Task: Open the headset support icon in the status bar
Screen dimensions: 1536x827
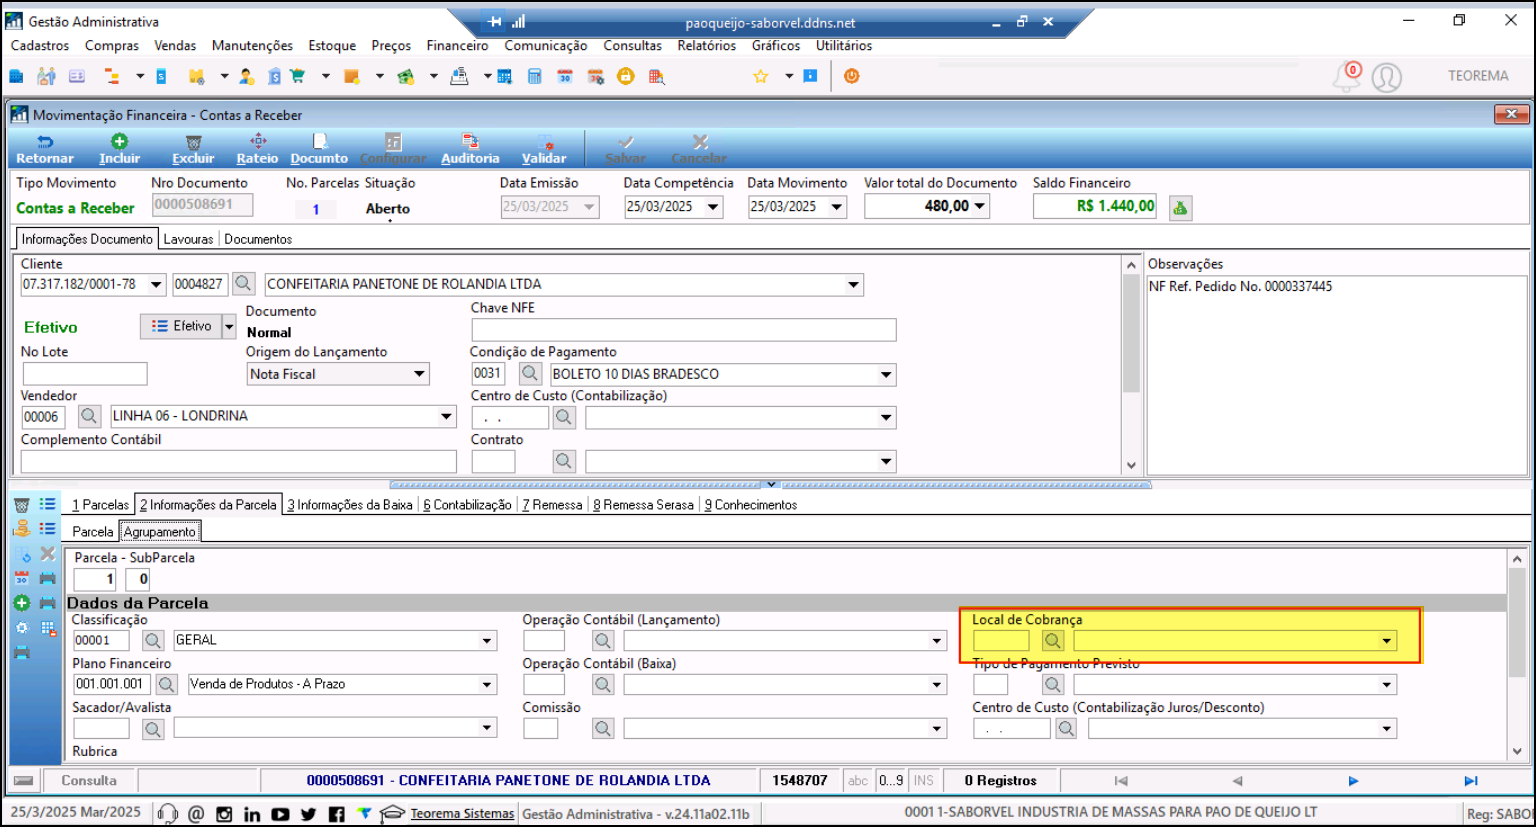Action: 167,814
